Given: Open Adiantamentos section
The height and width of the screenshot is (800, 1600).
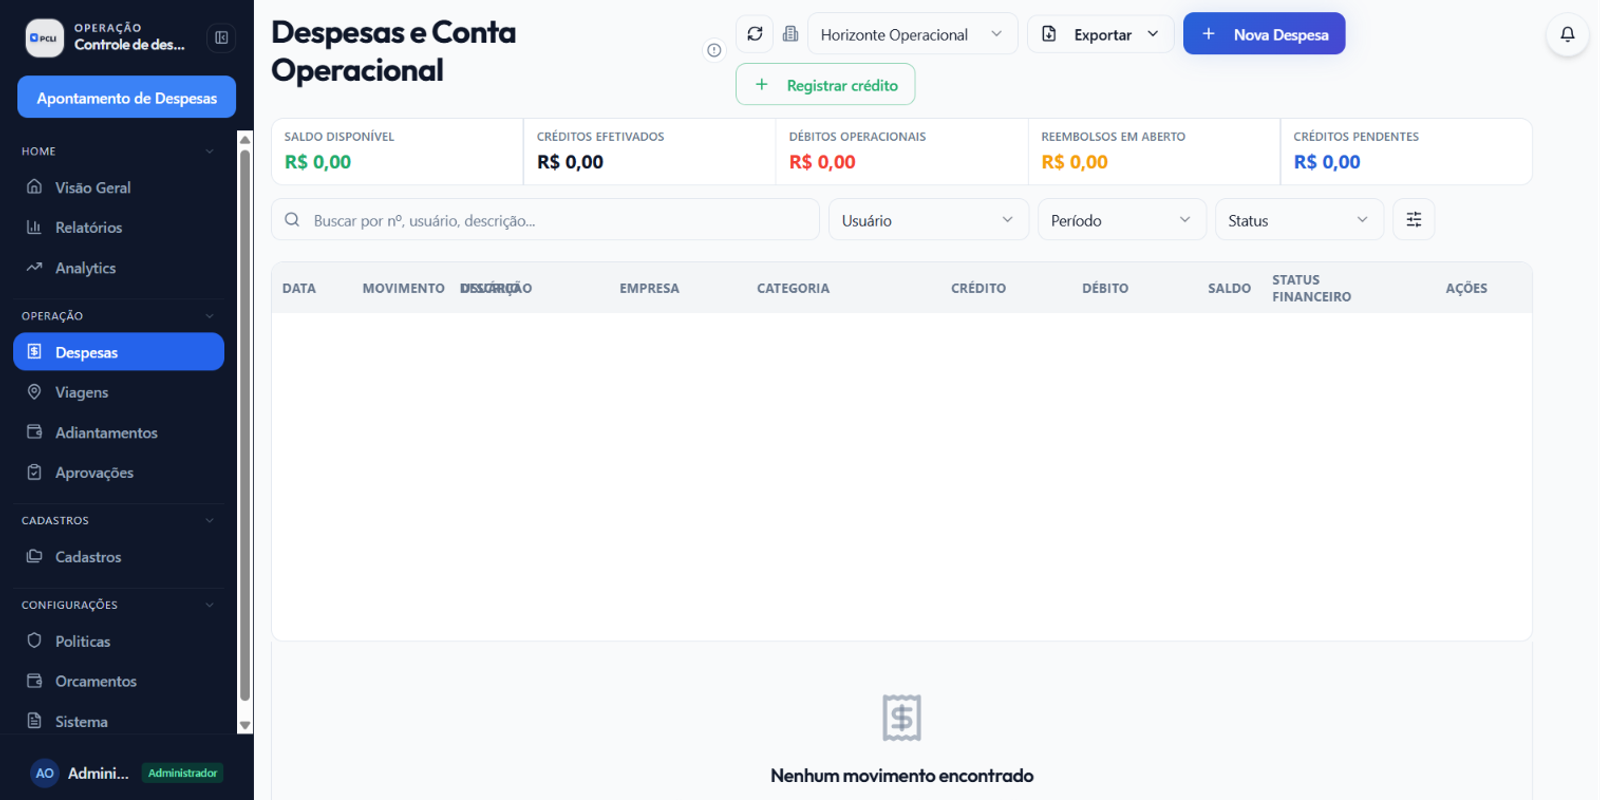Looking at the screenshot, I should pos(118,432).
